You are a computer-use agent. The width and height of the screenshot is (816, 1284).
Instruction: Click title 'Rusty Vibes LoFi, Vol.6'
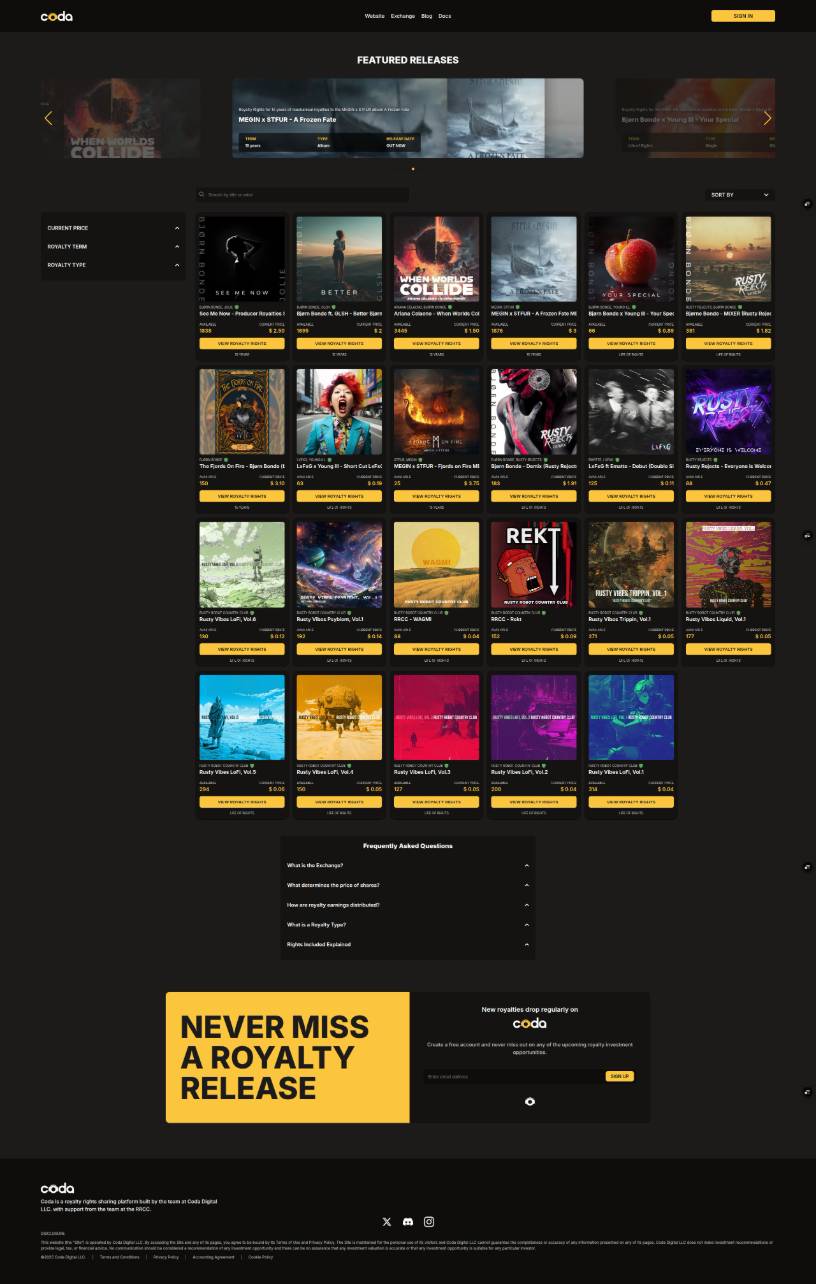click(227, 619)
